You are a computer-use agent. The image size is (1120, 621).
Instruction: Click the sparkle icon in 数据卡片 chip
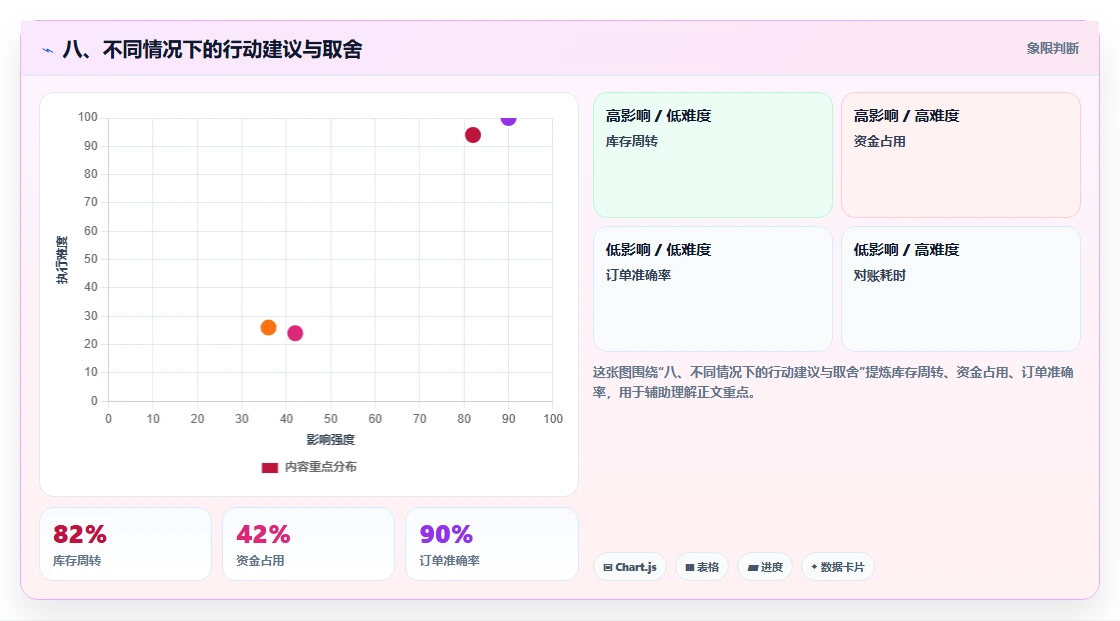814,567
